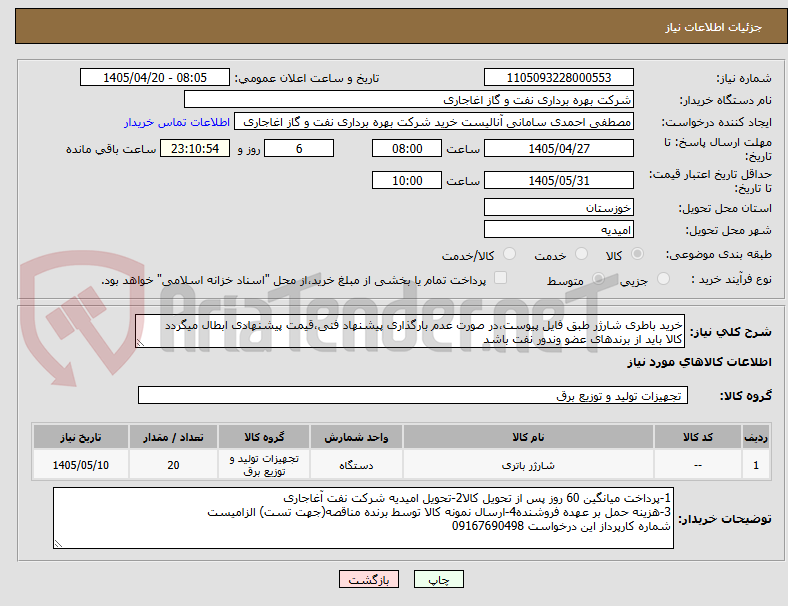The height and width of the screenshot is (606, 788).
Task: Click the unit cell دستگاه
Action: click(x=356, y=465)
